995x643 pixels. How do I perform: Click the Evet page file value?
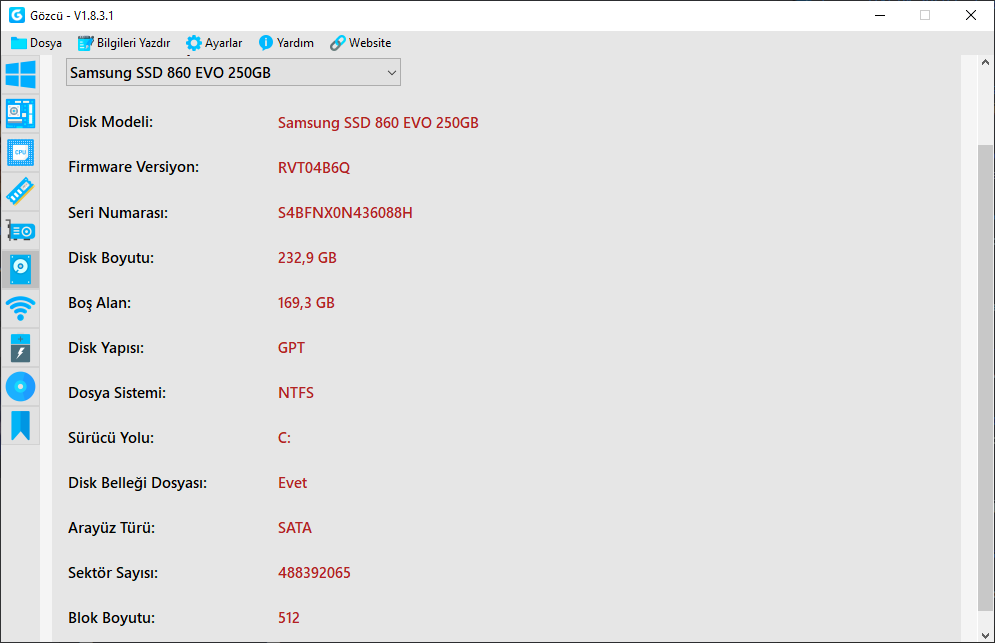point(293,483)
